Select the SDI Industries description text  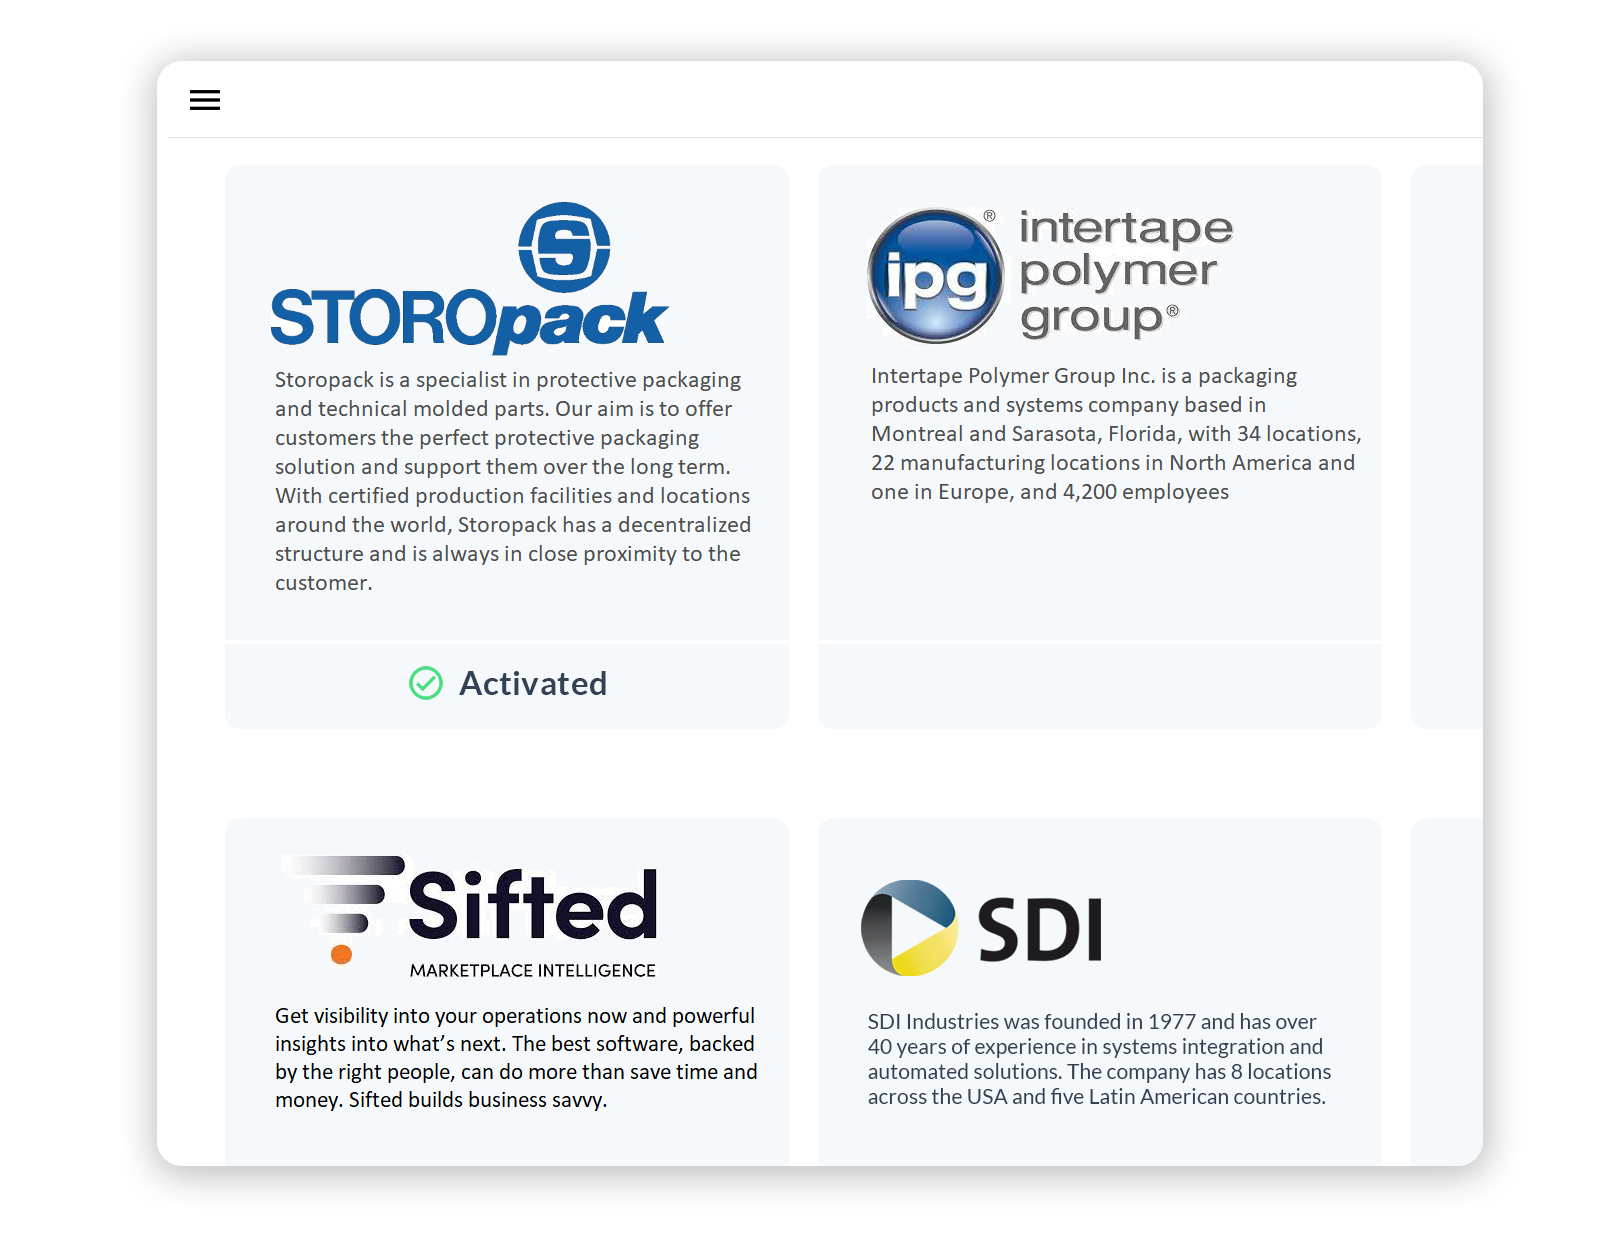coord(1098,1059)
